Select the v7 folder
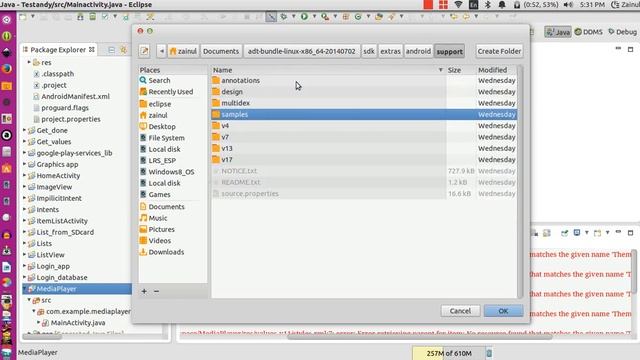640x360 pixels. 364,137
